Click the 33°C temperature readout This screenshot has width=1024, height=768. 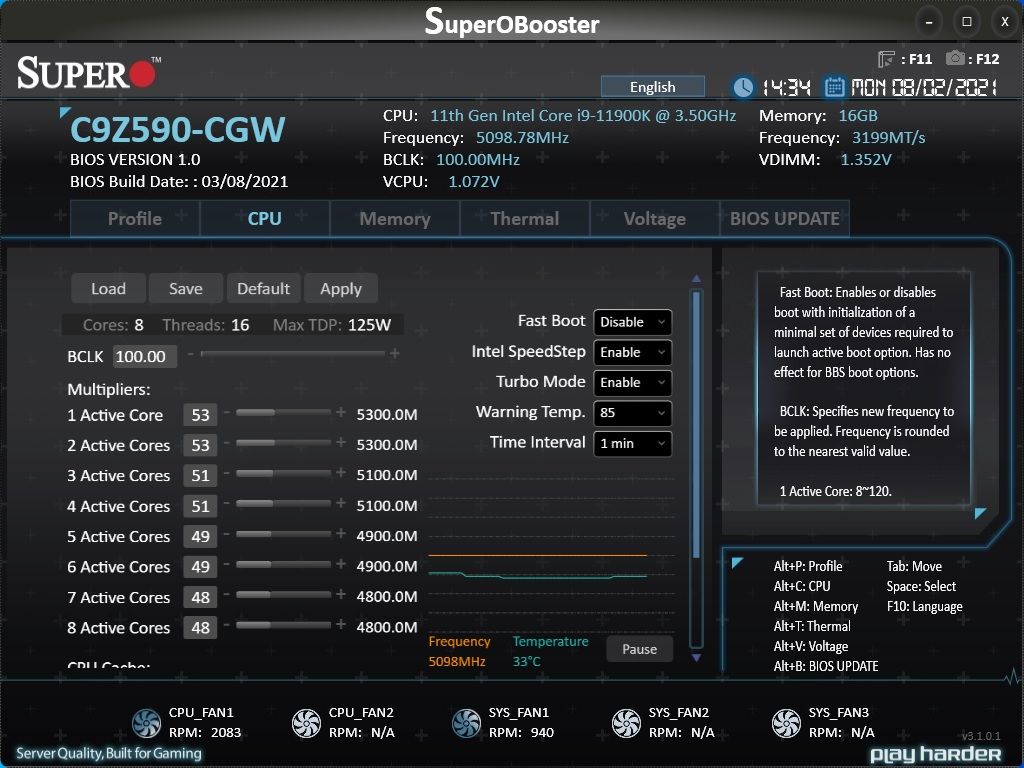526,662
